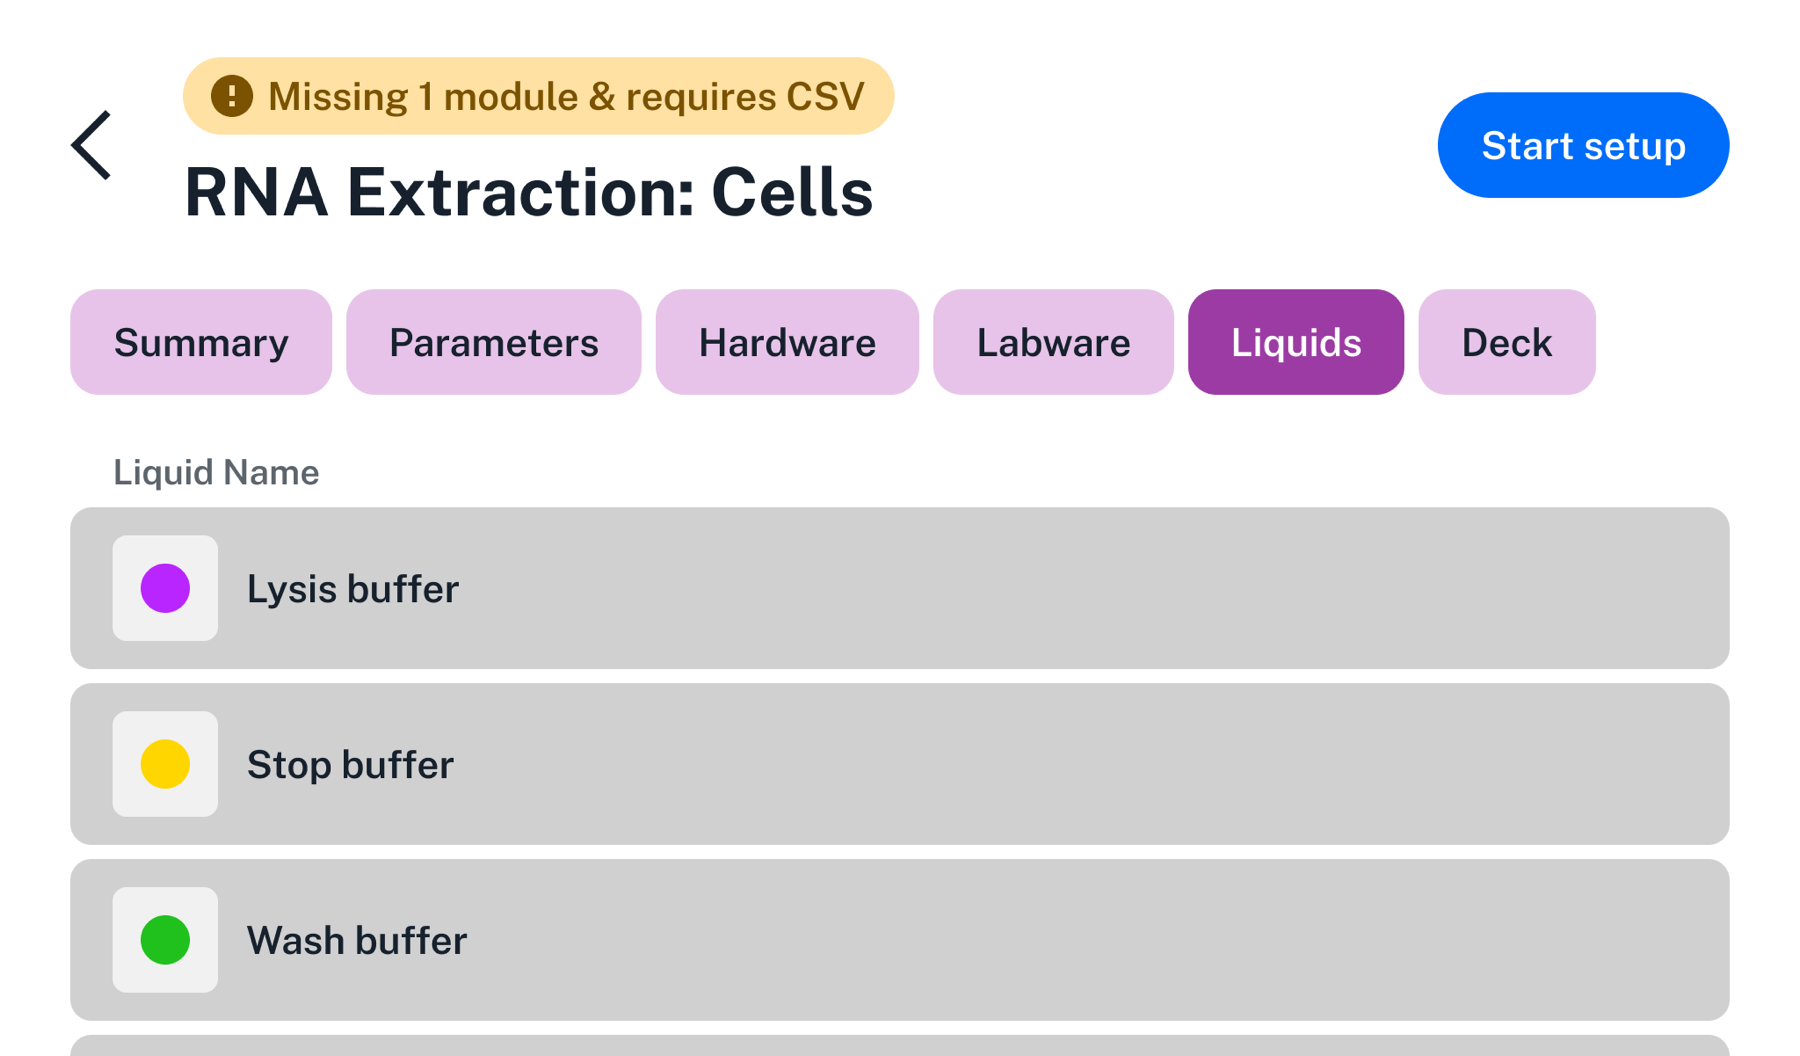Open the Stop buffer row details
The image size is (1800, 1056).
(x=900, y=763)
